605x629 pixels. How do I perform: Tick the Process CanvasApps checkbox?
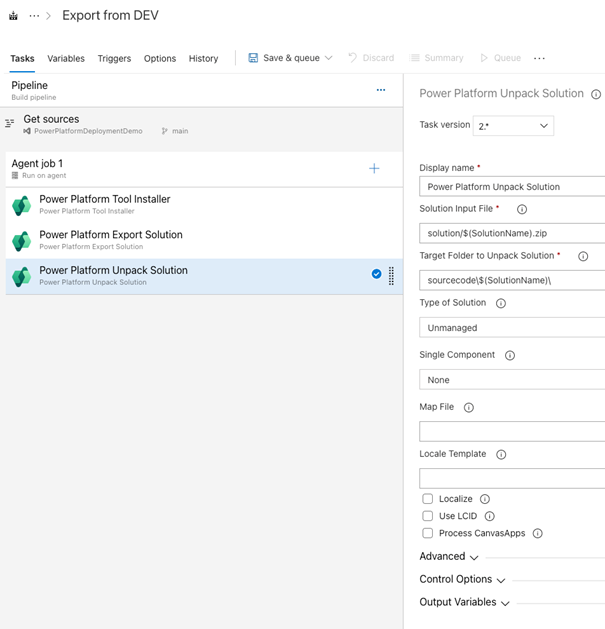pyautogui.click(x=428, y=533)
